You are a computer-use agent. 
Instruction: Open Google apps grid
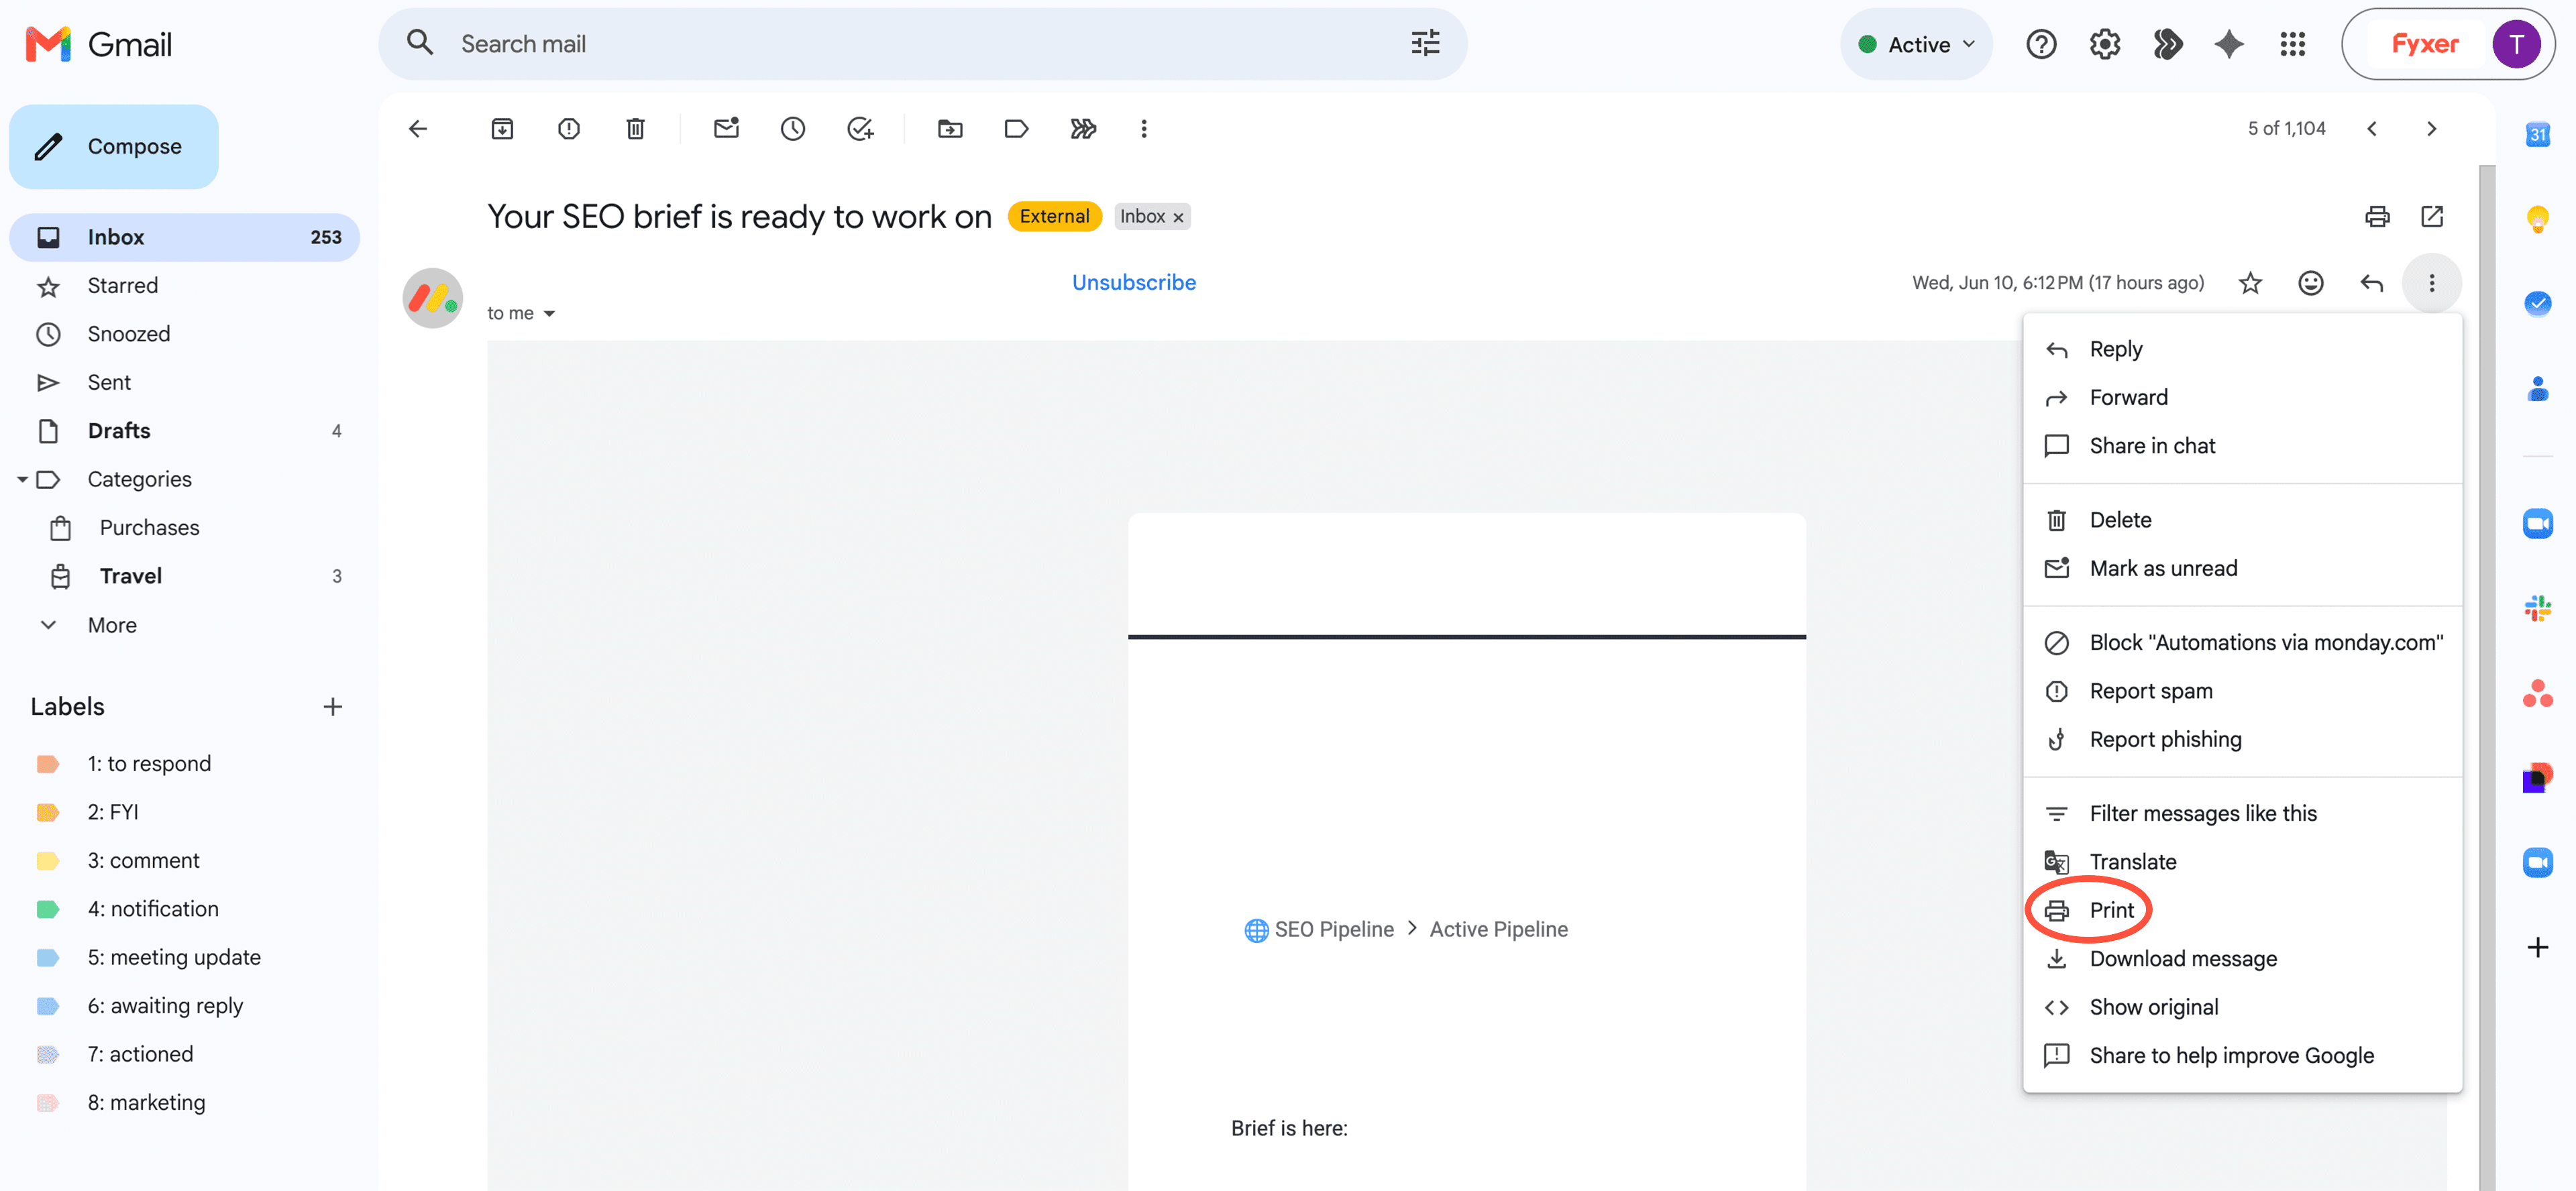tap(2292, 44)
